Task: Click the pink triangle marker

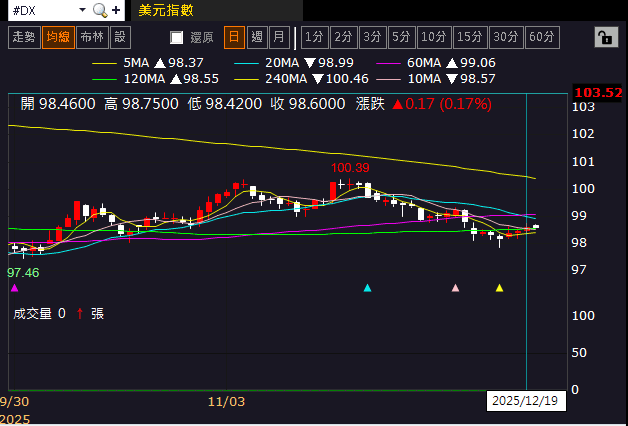Action: click(x=455, y=288)
